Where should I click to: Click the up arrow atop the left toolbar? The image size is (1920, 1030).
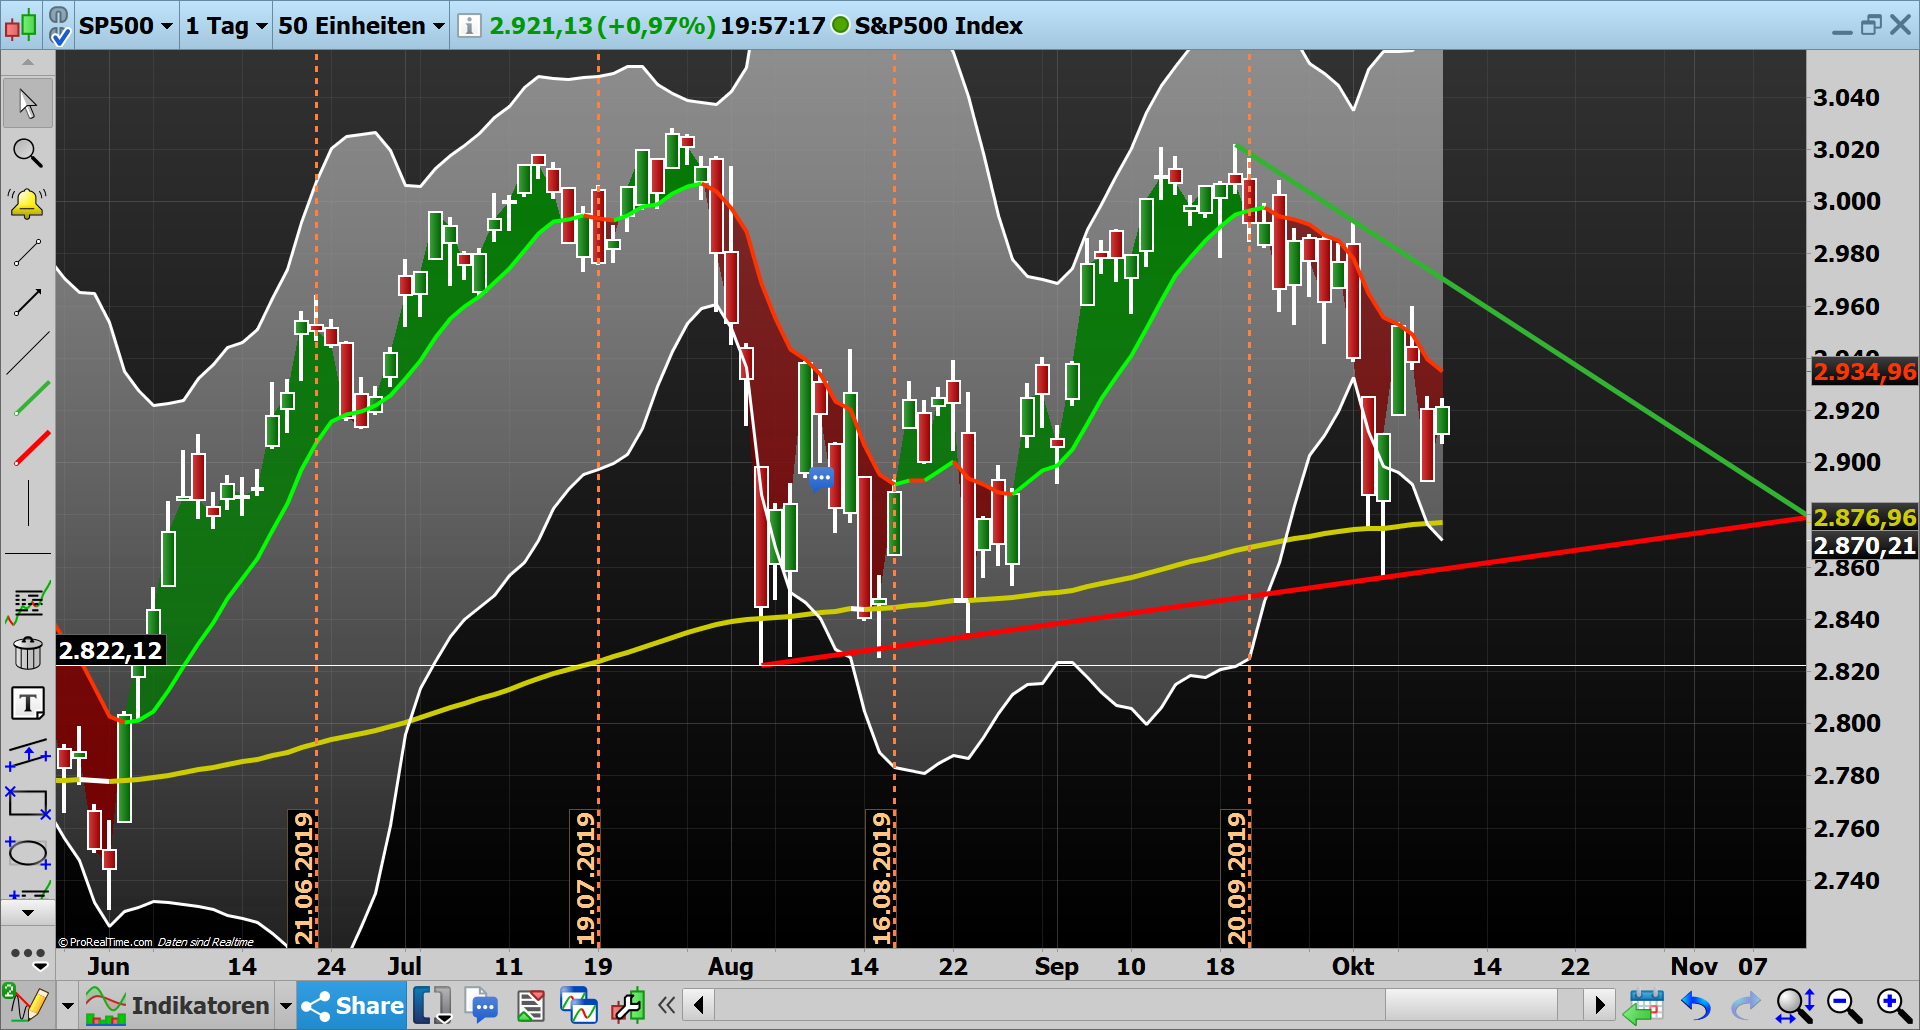(28, 62)
